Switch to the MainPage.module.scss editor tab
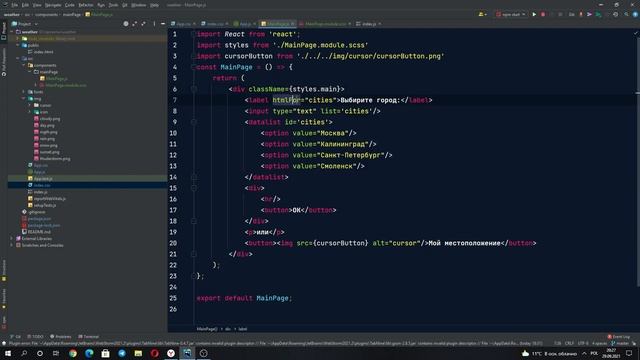 [x=325, y=24]
